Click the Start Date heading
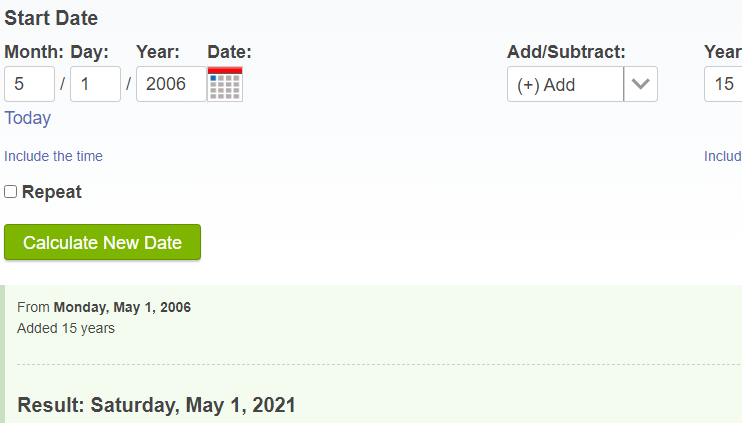Image resolution: width=742 pixels, height=423 pixels. pos(51,18)
